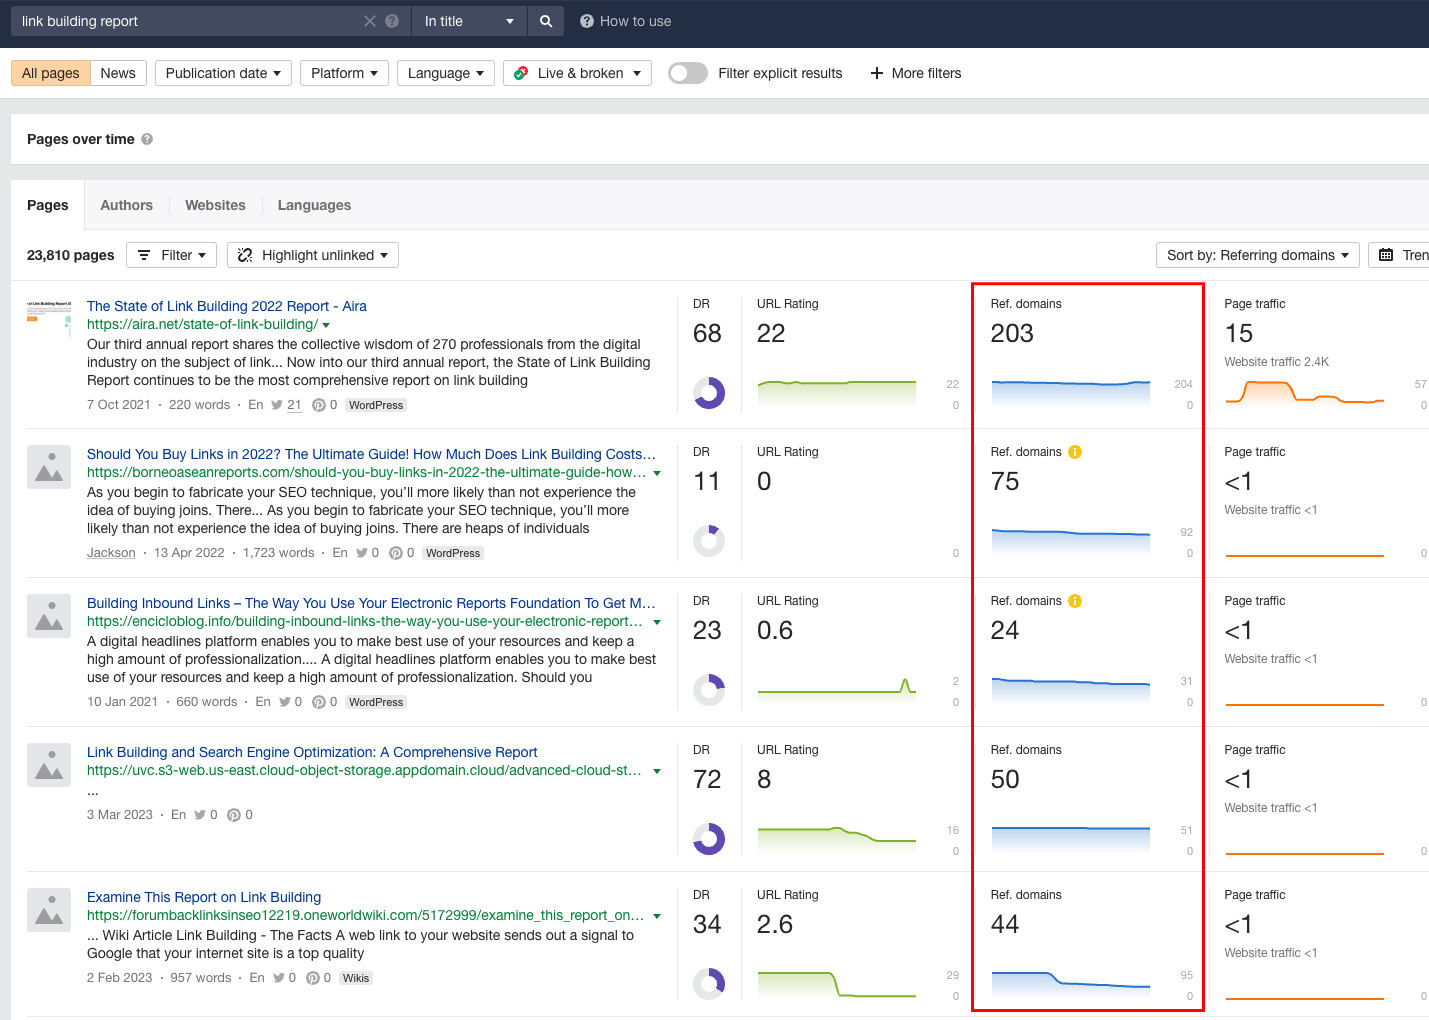The image size is (1429, 1020).
Task: Switch to the Websites tab
Action: click(215, 205)
